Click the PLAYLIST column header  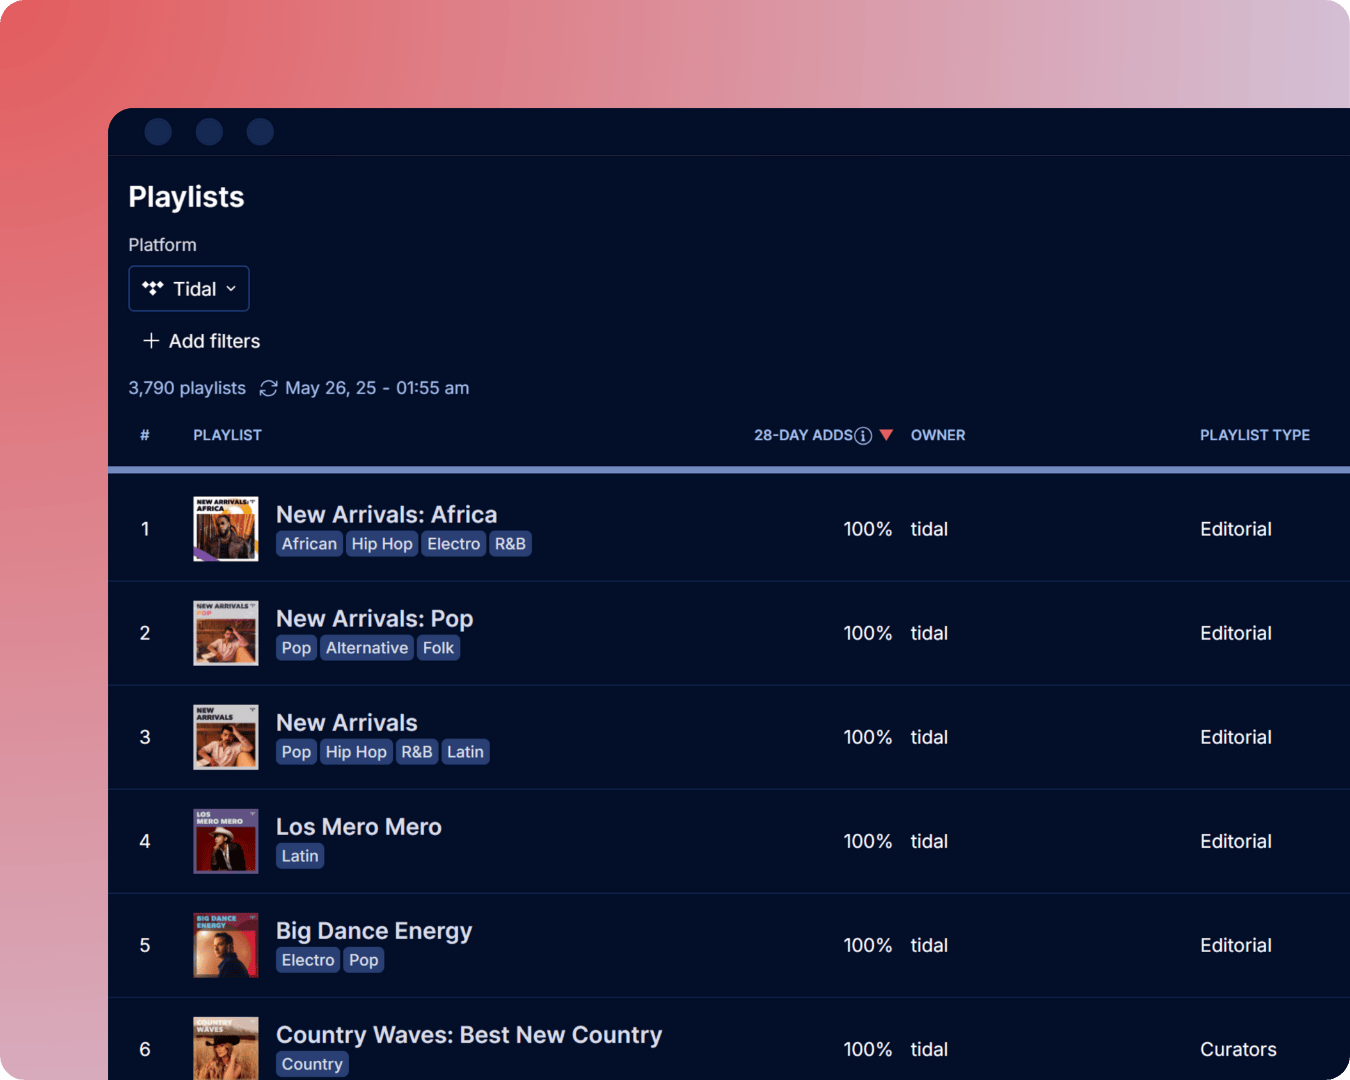227,435
